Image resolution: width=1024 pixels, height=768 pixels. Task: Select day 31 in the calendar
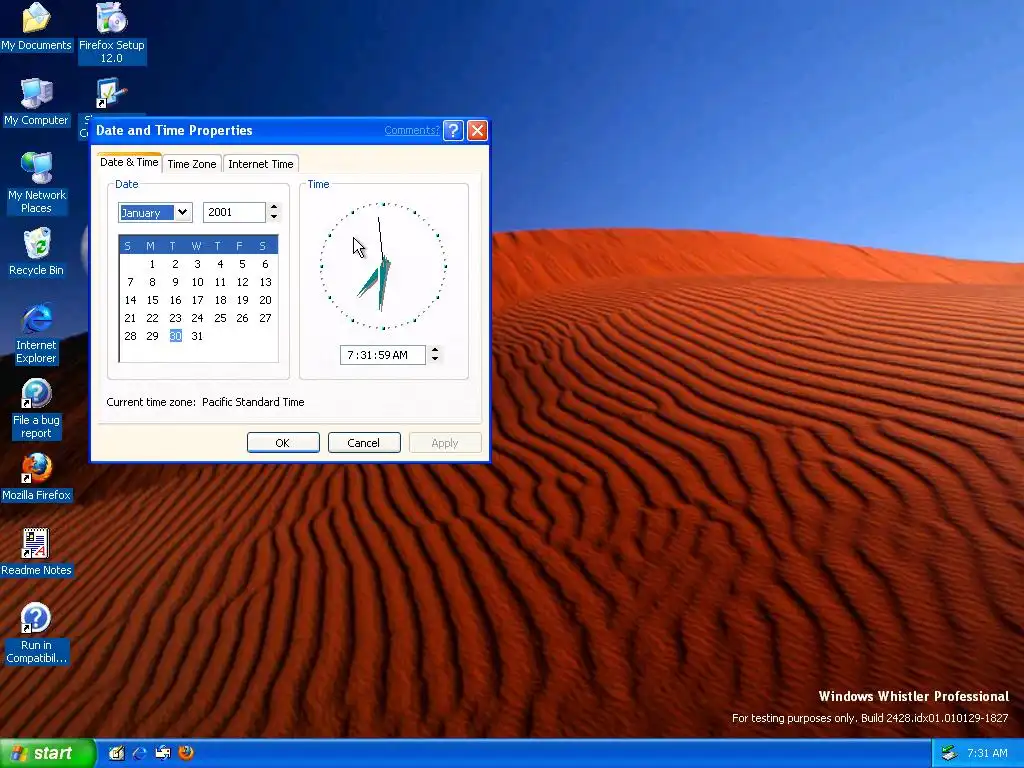[x=197, y=336]
